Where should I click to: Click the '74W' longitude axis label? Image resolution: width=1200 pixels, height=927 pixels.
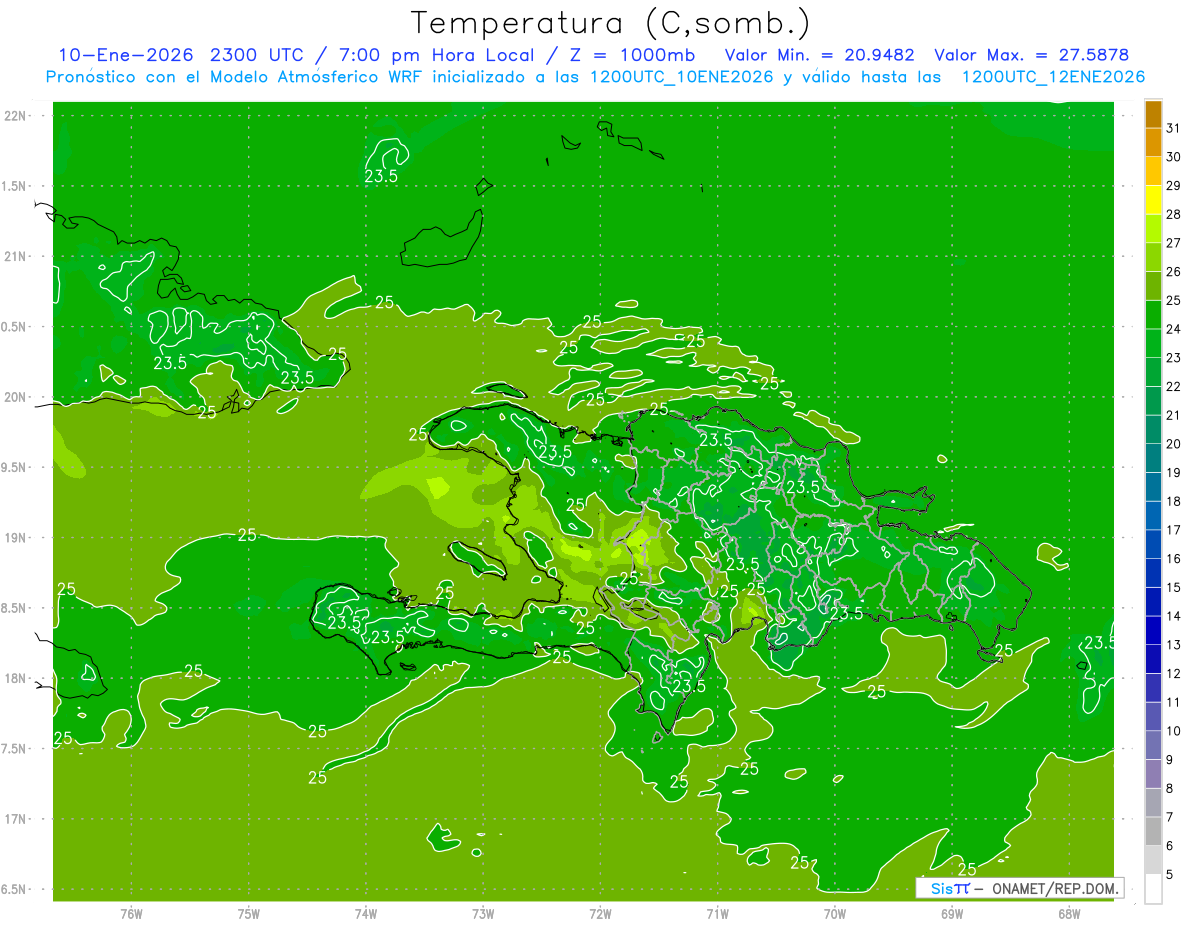point(365,913)
